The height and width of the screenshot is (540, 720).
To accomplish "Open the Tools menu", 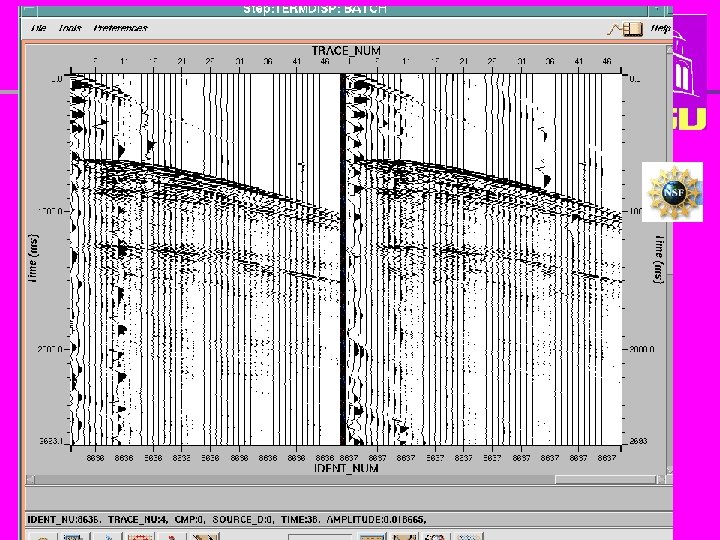I will 70,28.
